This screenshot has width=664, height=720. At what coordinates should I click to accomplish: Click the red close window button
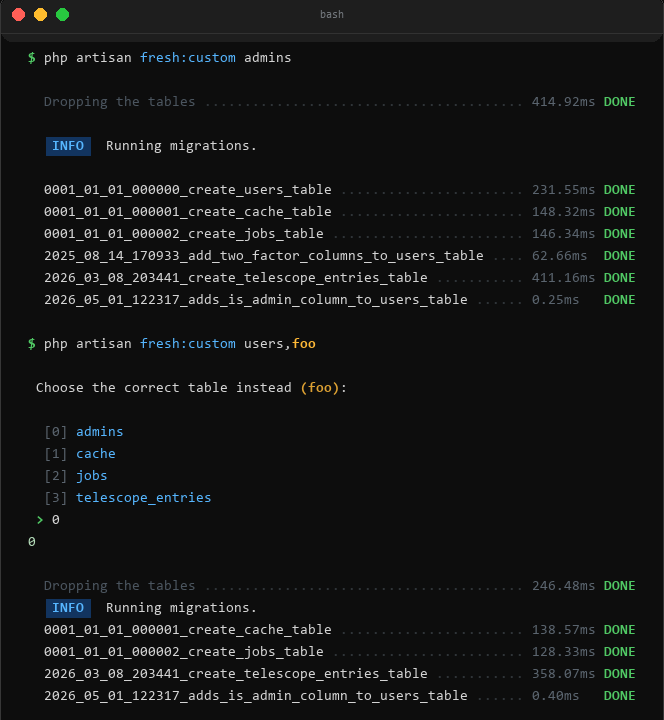pyautogui.click(x=18, y=15)
